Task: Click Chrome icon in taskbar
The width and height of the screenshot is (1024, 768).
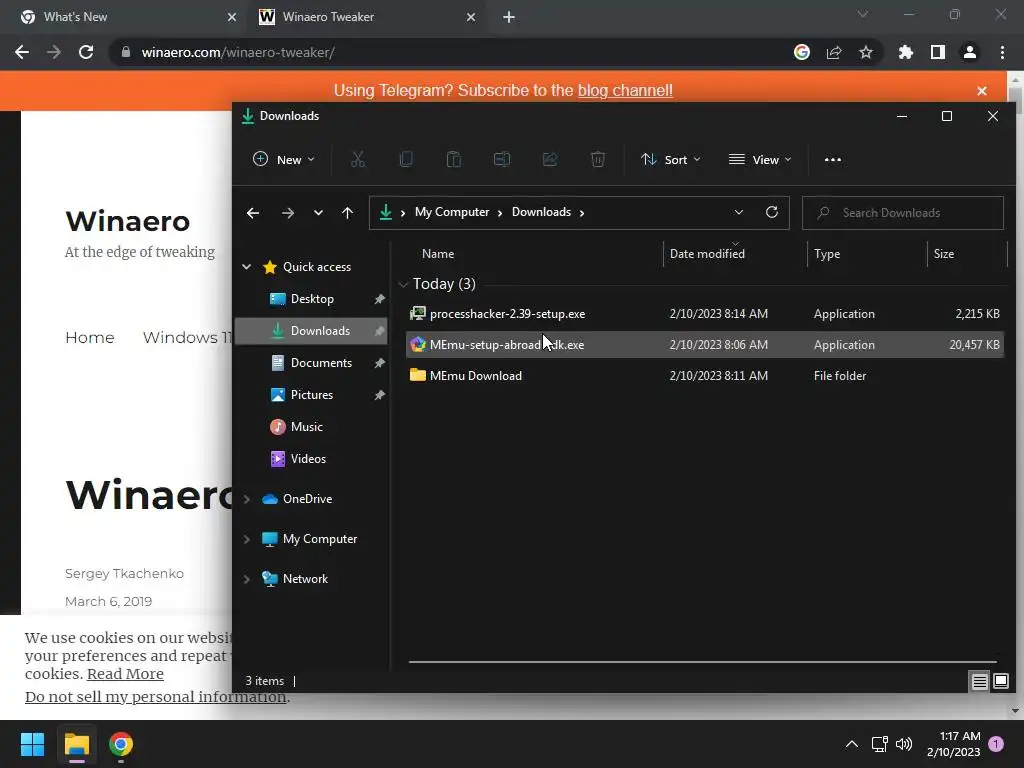Action: (x=121, y=744)
